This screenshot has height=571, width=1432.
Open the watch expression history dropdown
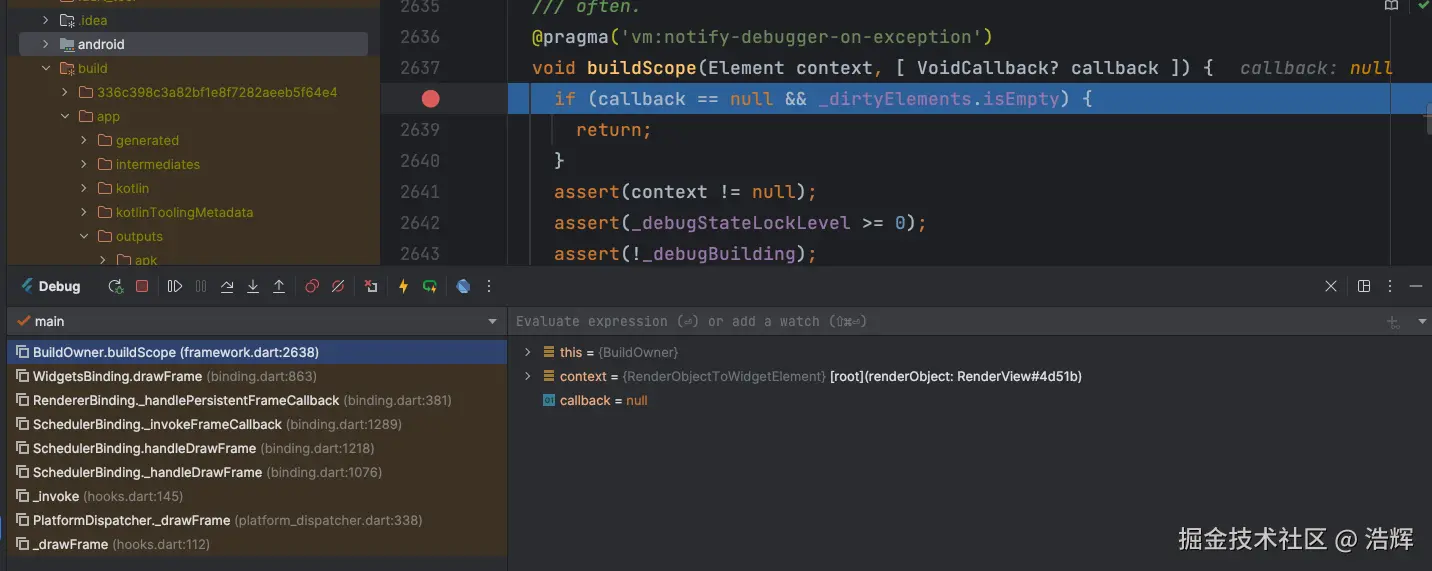[x=1422, y=322]
